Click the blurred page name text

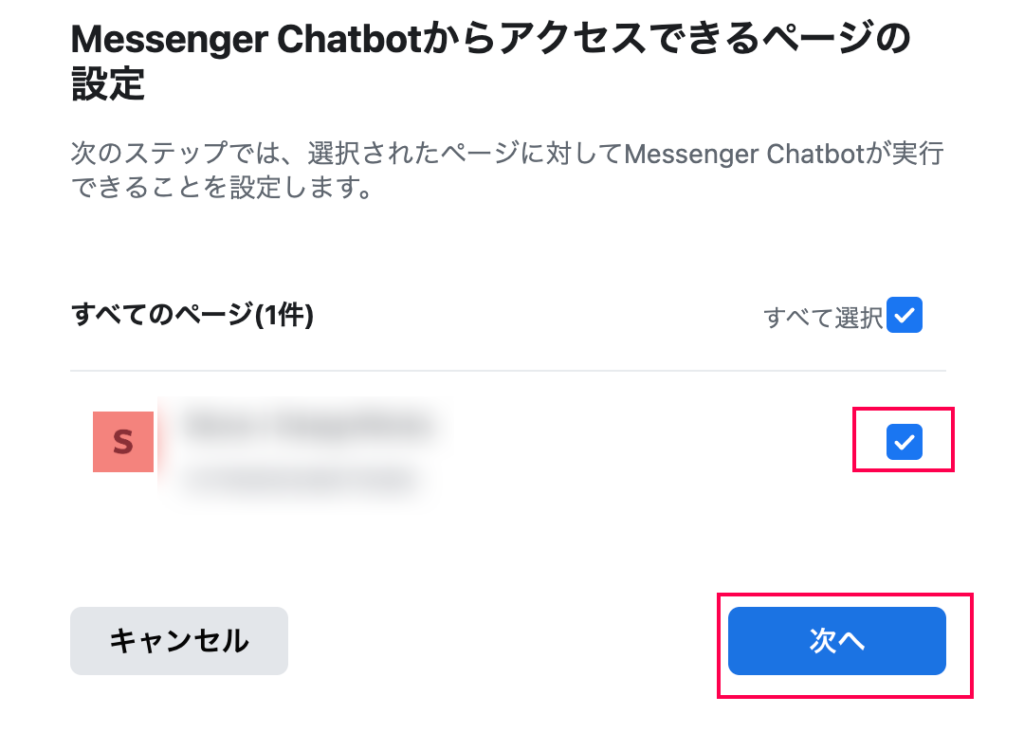pyautogui.click(x=310, y=426)
